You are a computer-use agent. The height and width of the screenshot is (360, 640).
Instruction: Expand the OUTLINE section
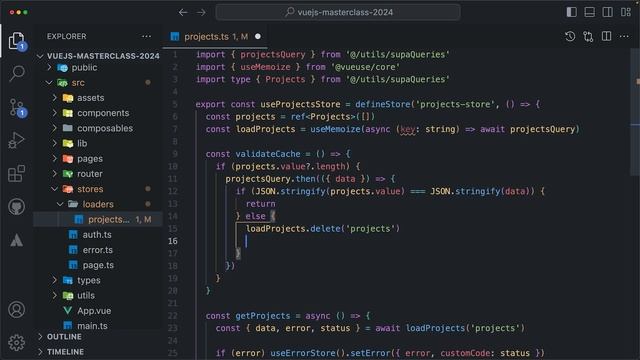pyautogui.click(x=98, y=337)
